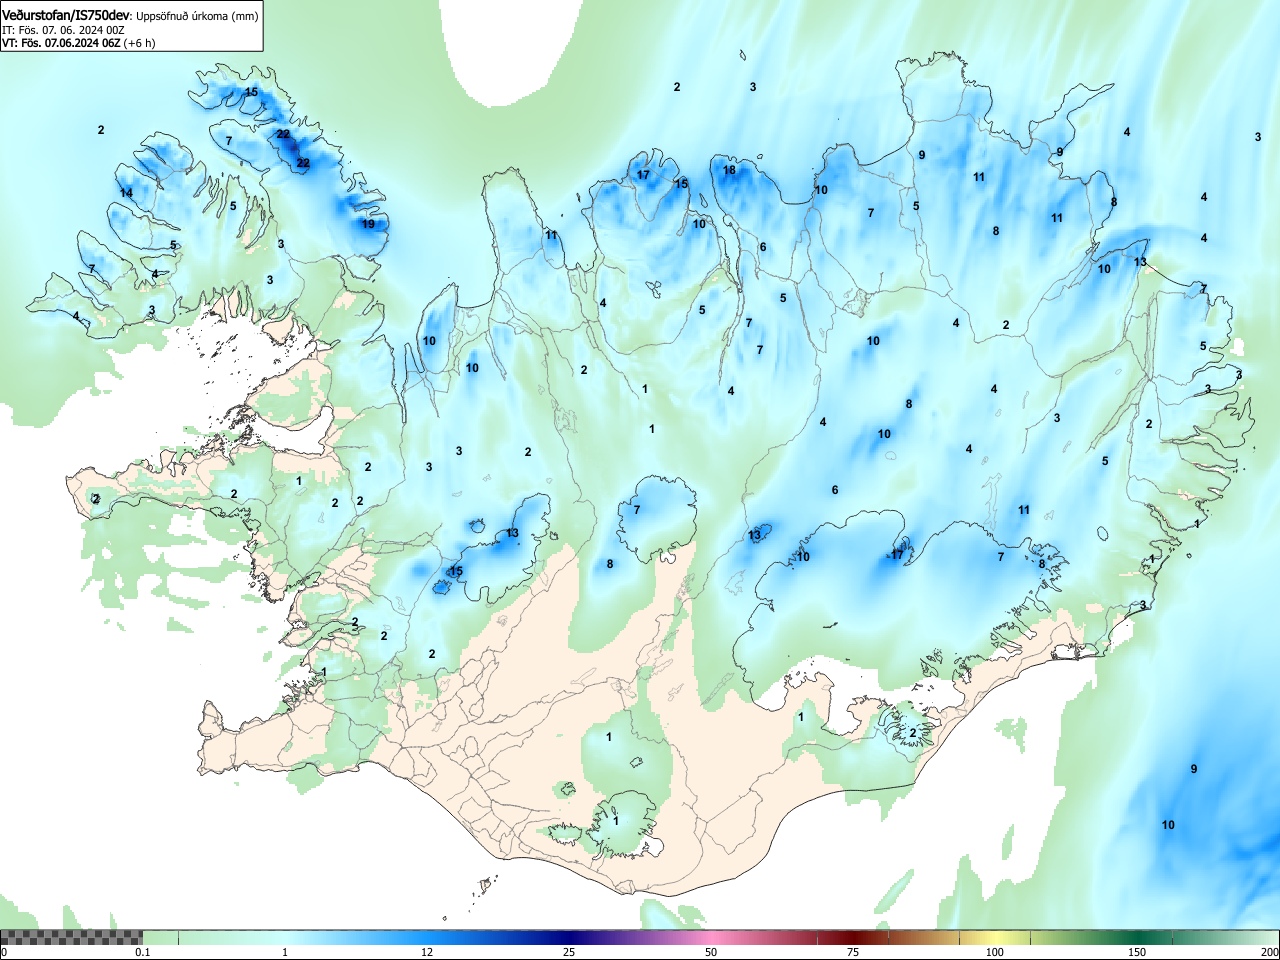Select the 'VT: Fös. 07.06.2024 06Z' valid time
Screen dimensions: 1280x960
coord(60,43)
